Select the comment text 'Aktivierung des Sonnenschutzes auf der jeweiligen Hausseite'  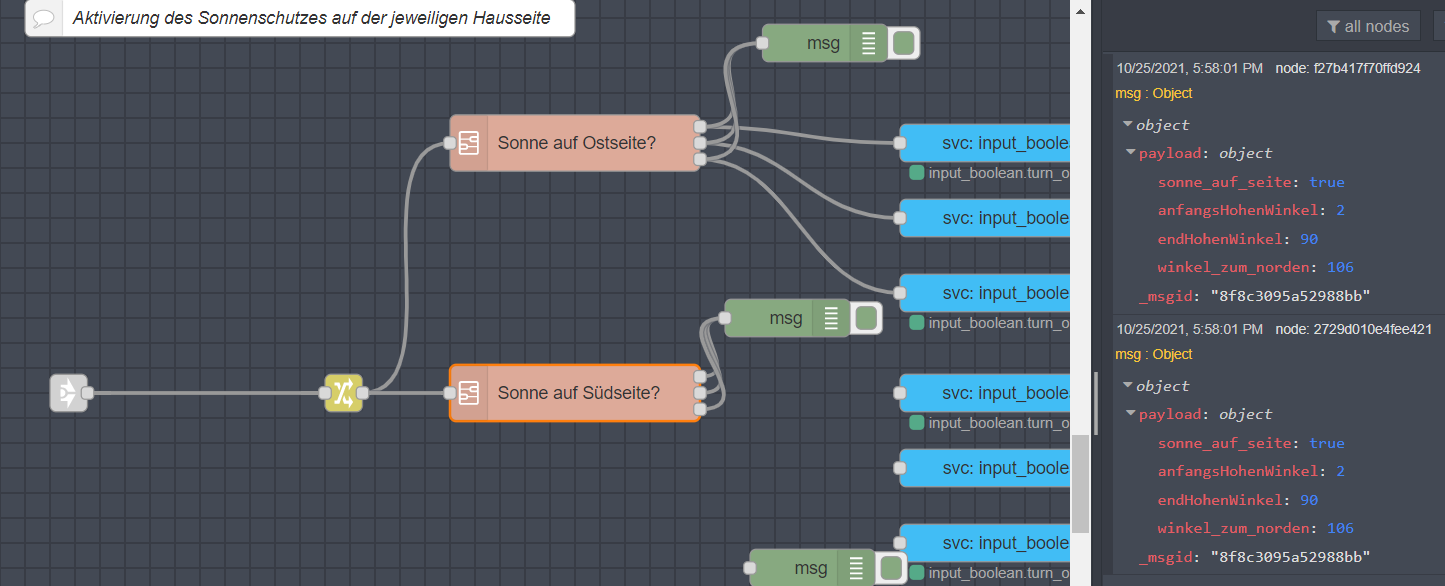[x=312, y=19]
